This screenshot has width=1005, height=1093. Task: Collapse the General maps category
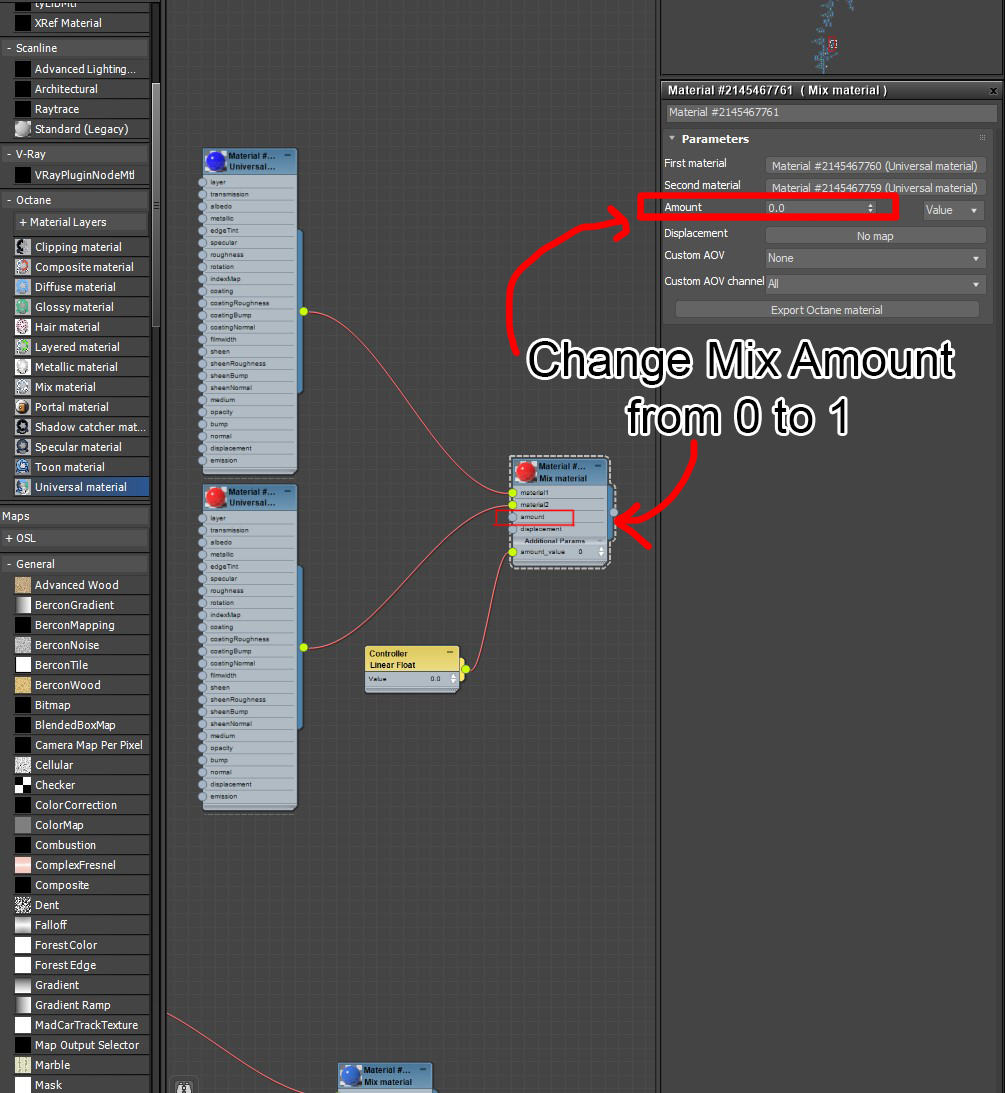pos(8,564)
